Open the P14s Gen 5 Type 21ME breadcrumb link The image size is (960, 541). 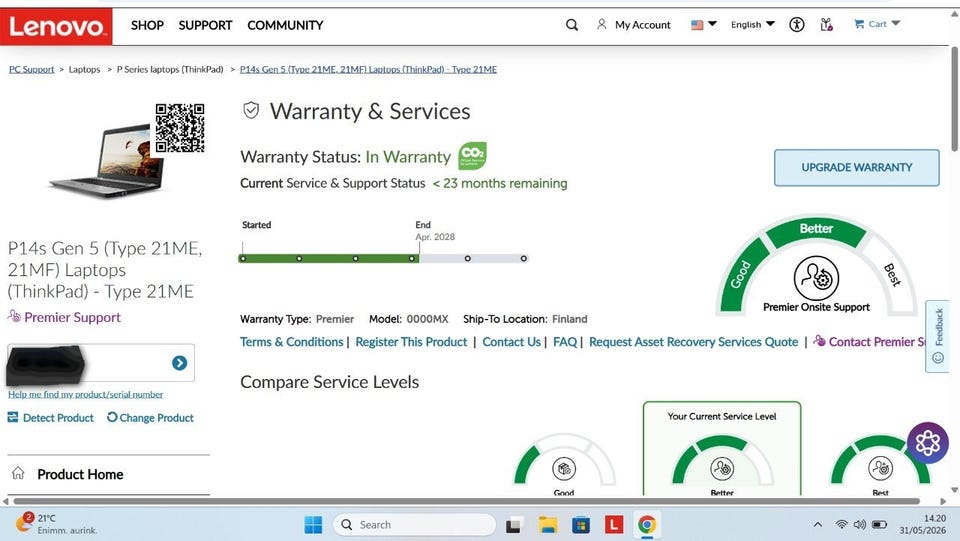tap(368, 69)
